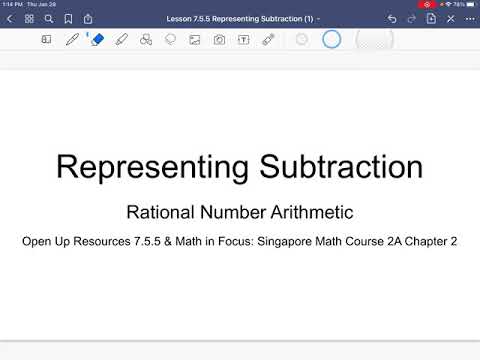The height and width of the screenshot is (360, 480).
Task: Bookmark this page
Action: [x=68, y=19]
